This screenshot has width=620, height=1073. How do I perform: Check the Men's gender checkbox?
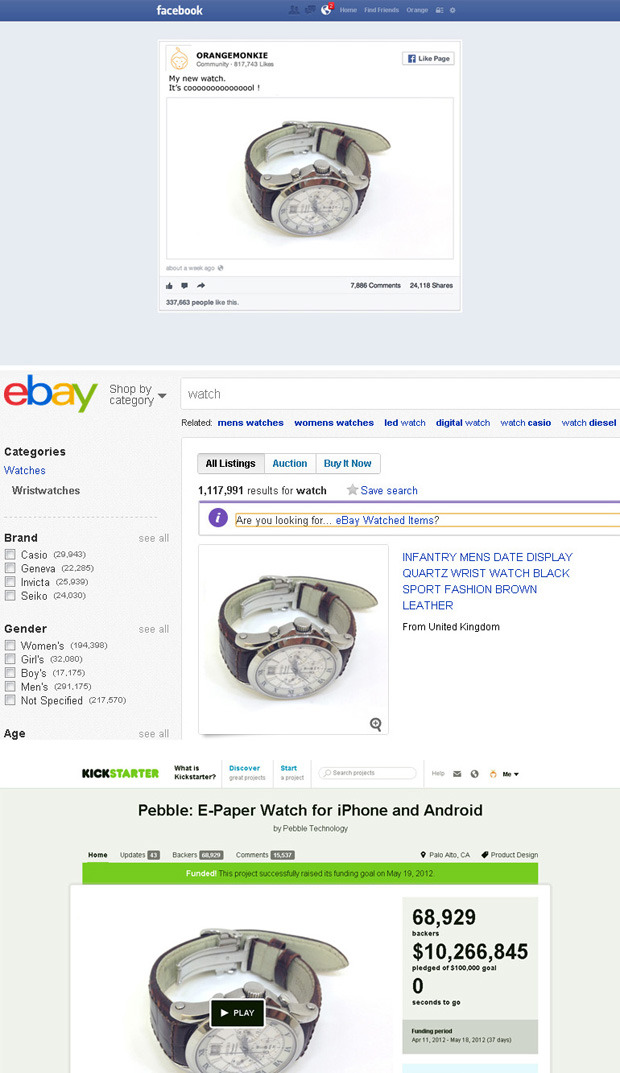click(x=10, y=686)
